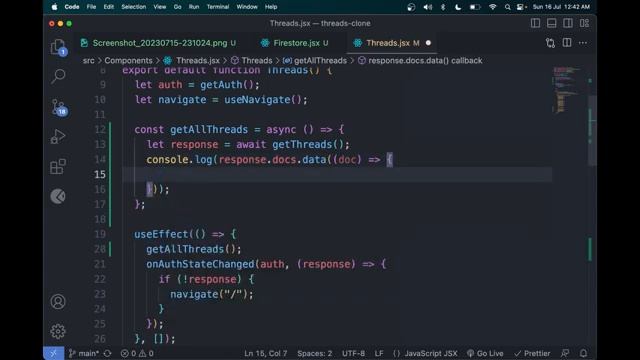Open the Terminal menu

[218, 7]
